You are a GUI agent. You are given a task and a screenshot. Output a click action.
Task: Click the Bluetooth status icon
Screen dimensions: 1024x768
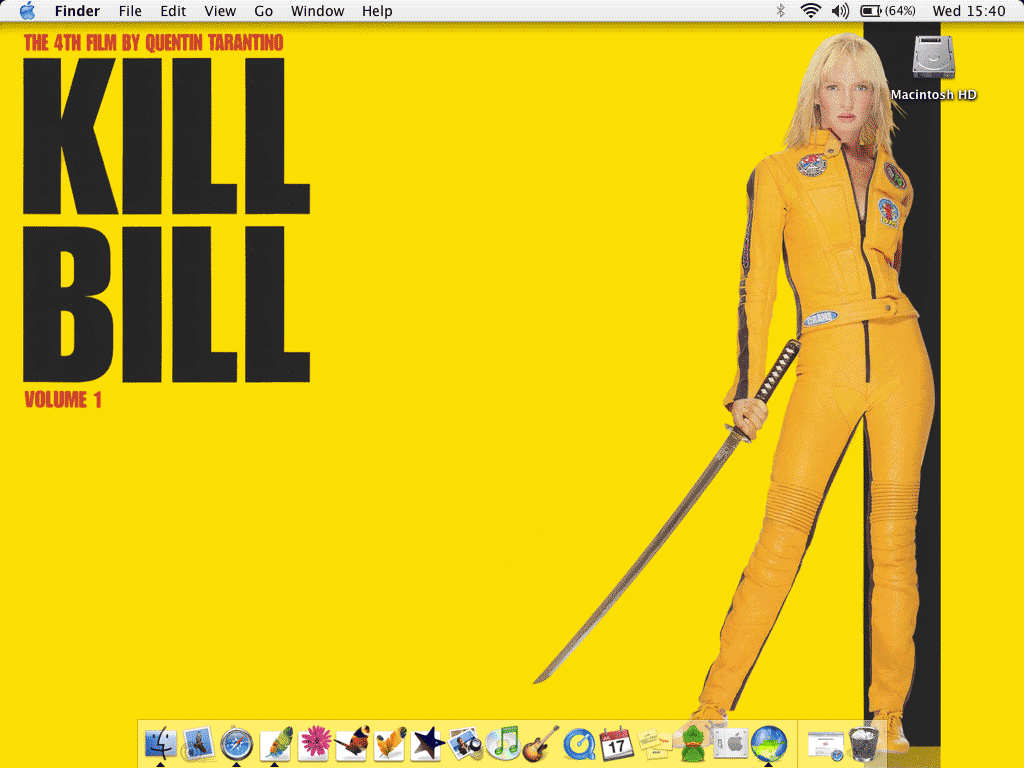pos(780,10)
